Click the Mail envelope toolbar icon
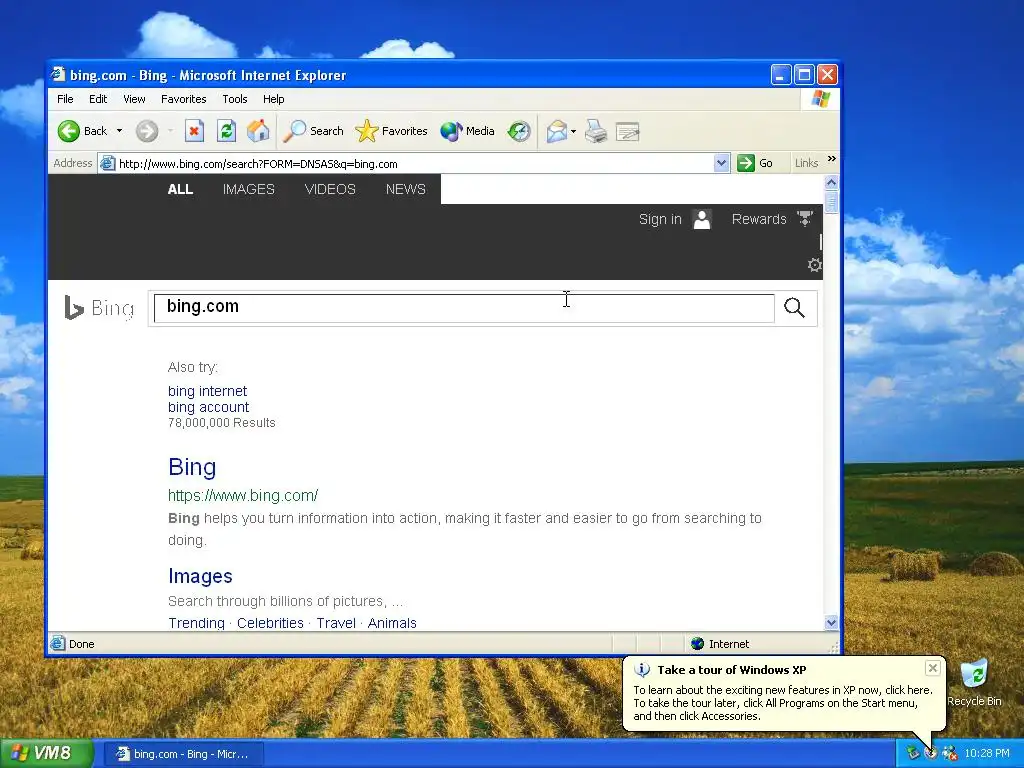Image resolution: width=1024 pixels, height=768 pixels. (557, 131)
